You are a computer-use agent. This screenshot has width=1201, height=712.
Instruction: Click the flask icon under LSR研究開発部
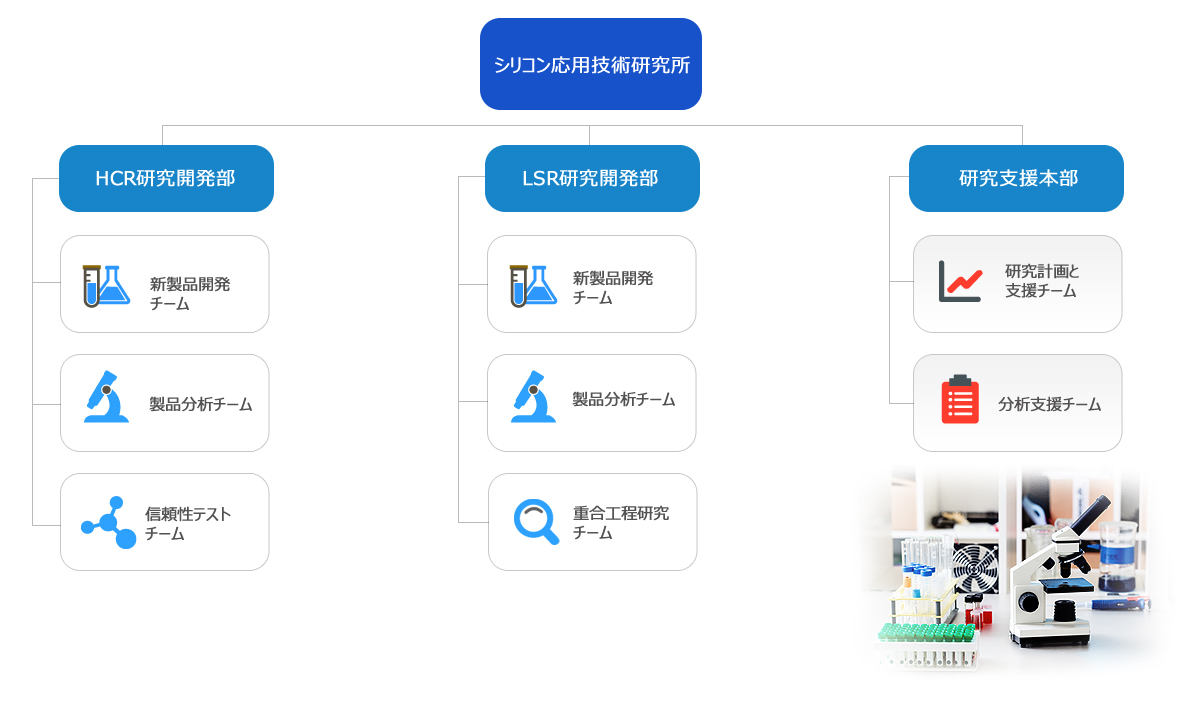pos(533,285)
